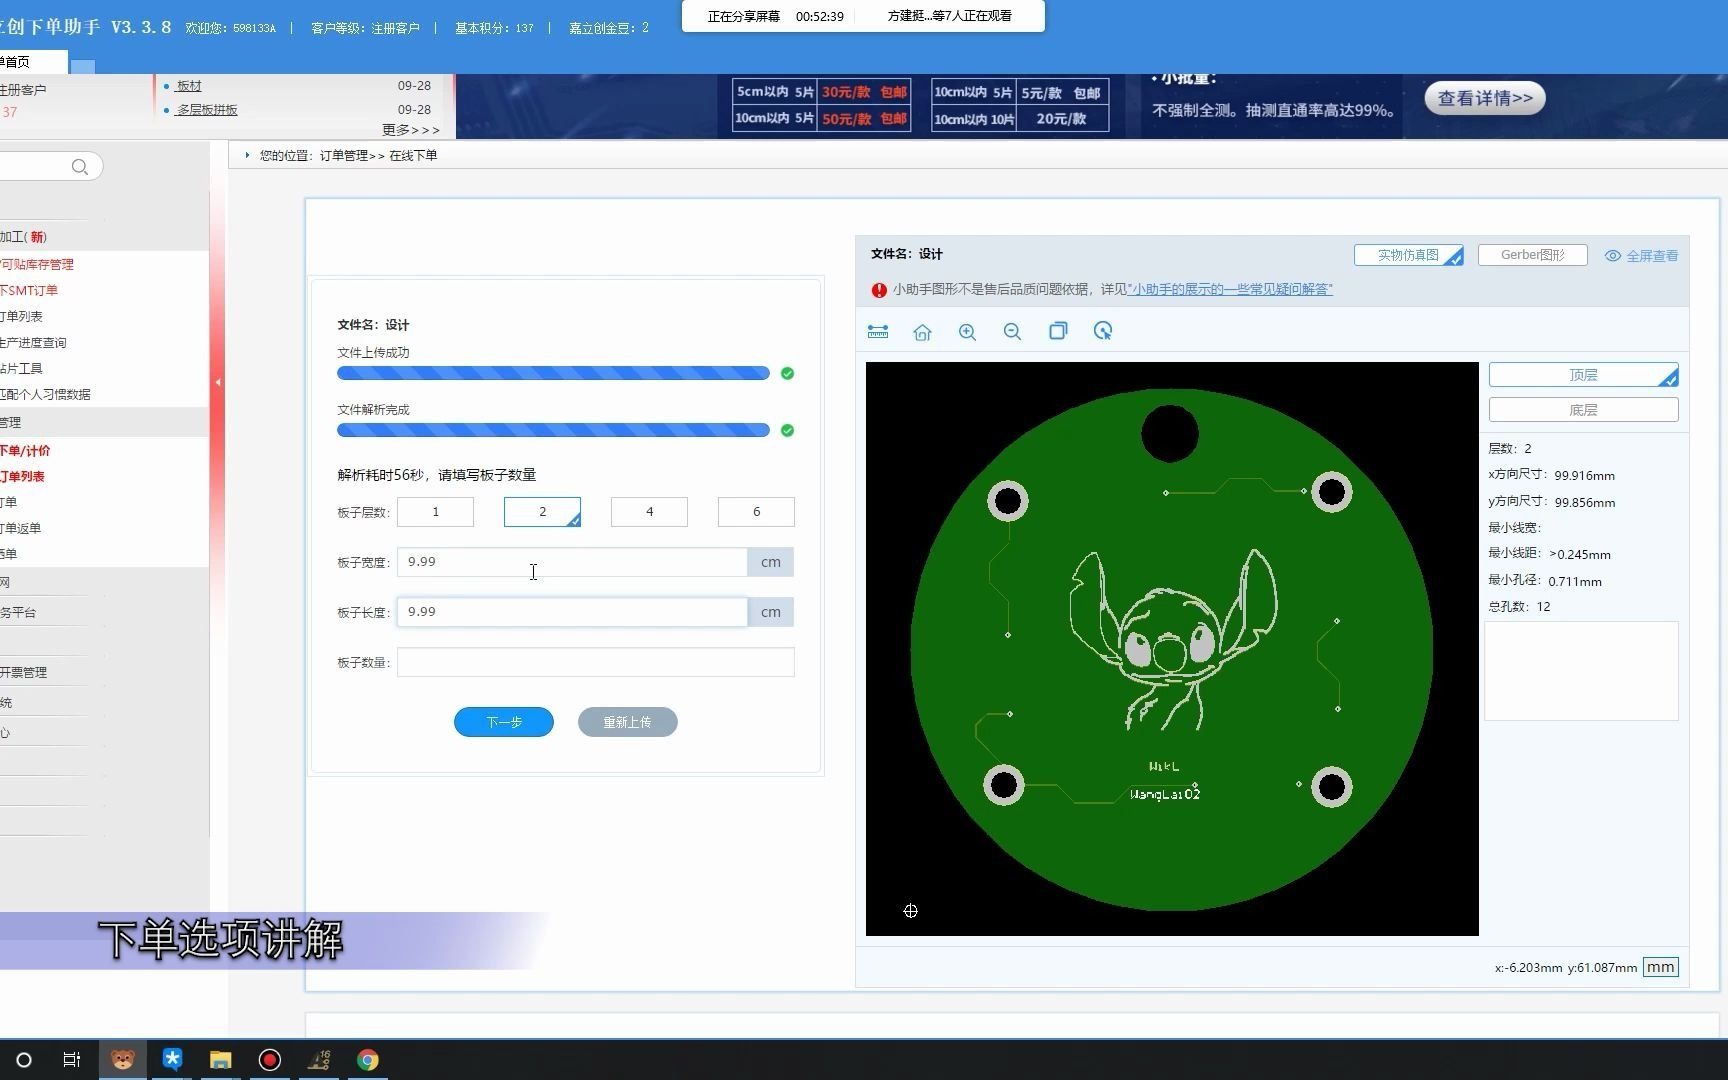The height and width of the screenshot is (1080, 1728).
Task: Open red 订单列表 under 管理 section
Action: pyautogui.click(x=22, y=477)
